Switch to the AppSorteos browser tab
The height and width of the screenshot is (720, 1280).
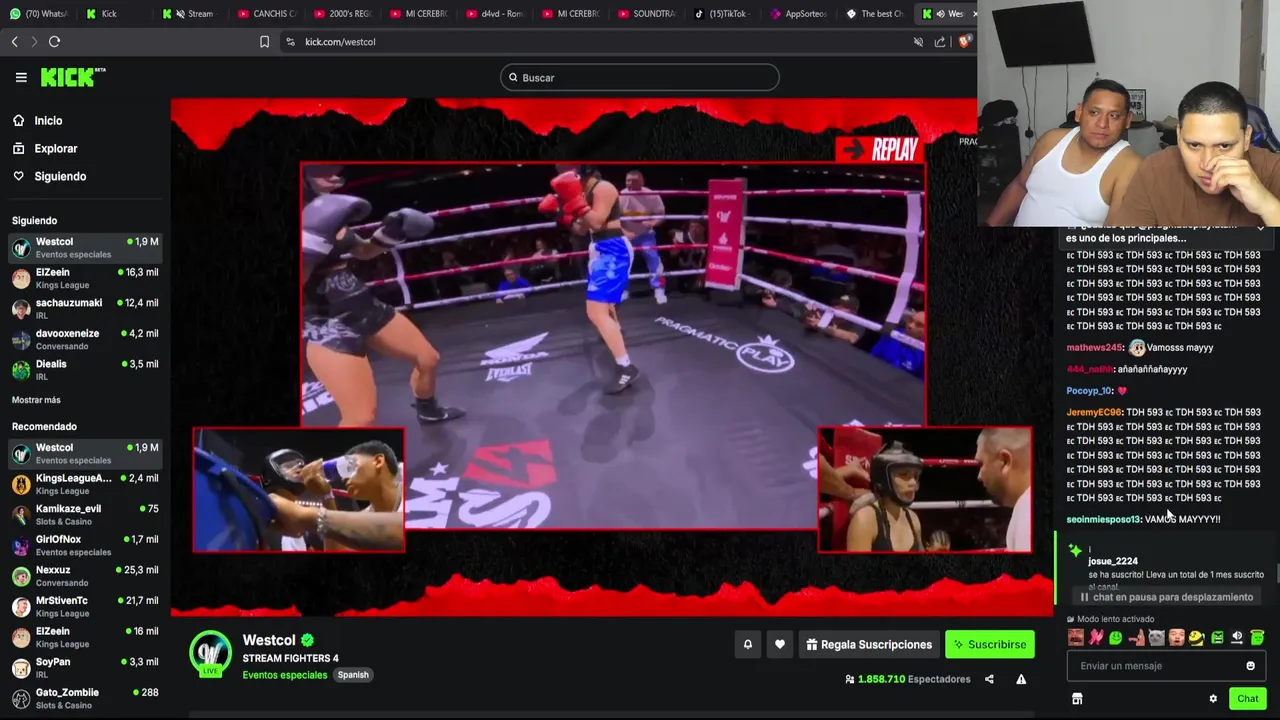coord(798,14)
